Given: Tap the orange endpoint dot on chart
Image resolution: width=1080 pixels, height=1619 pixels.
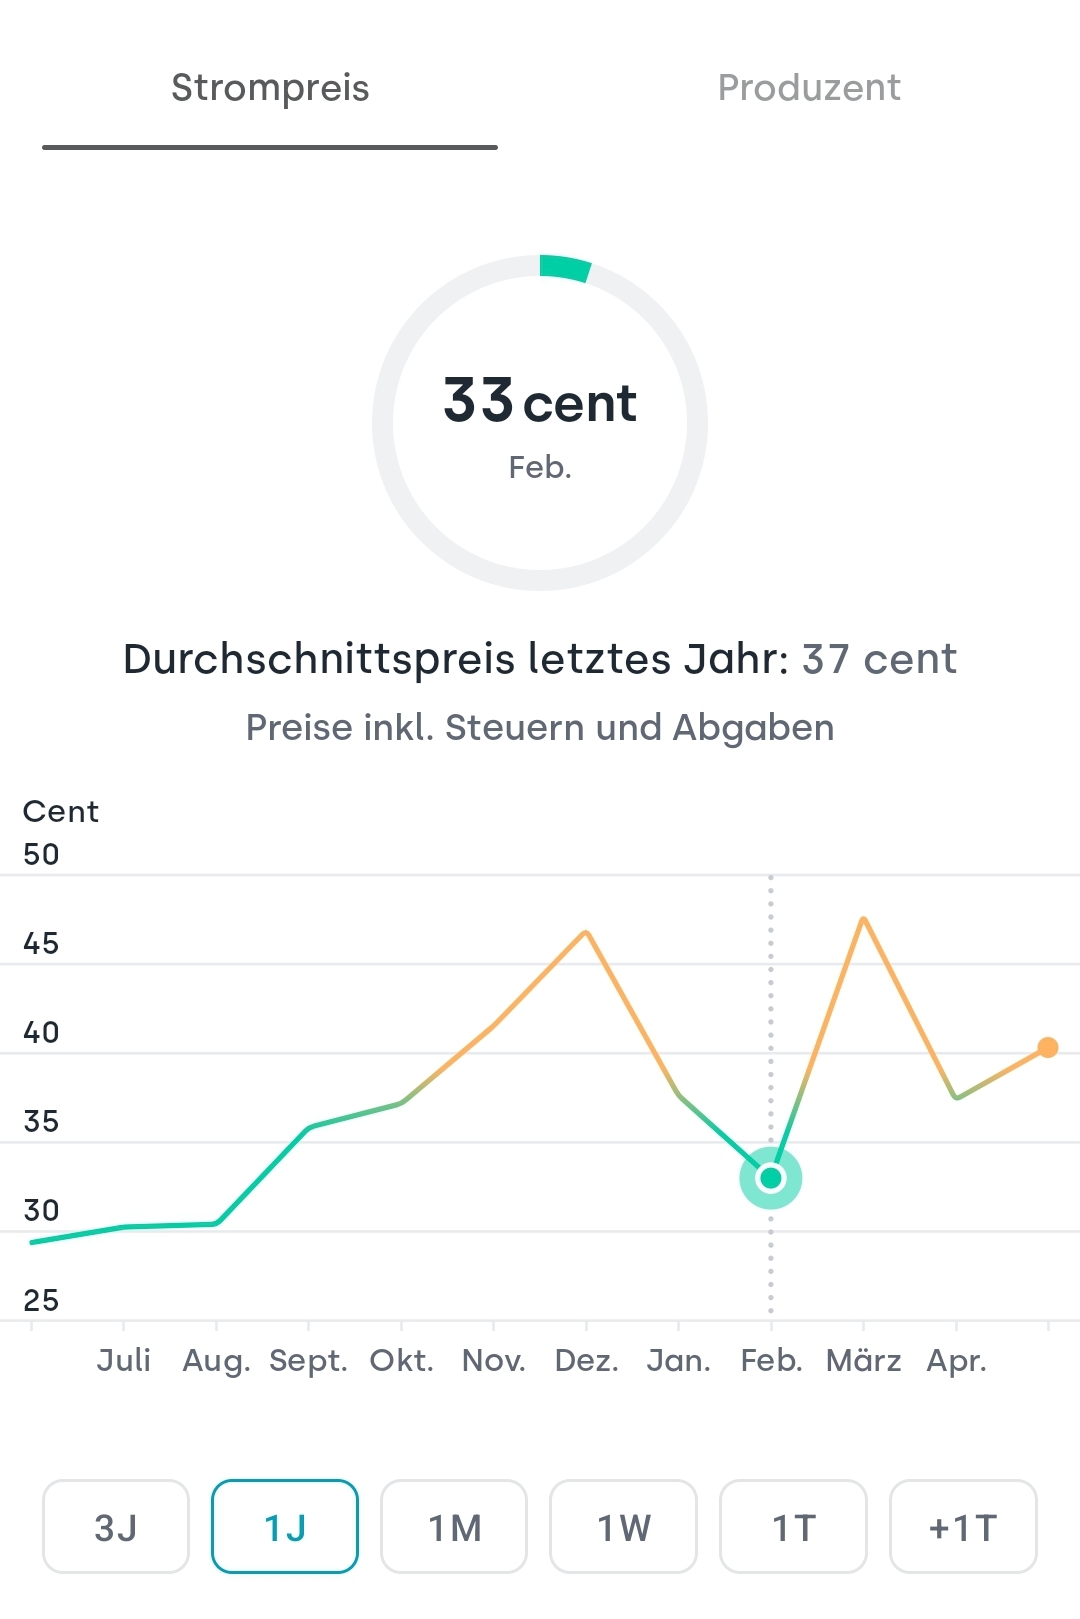Looking at the screenshot, I should point(1048,1047).
